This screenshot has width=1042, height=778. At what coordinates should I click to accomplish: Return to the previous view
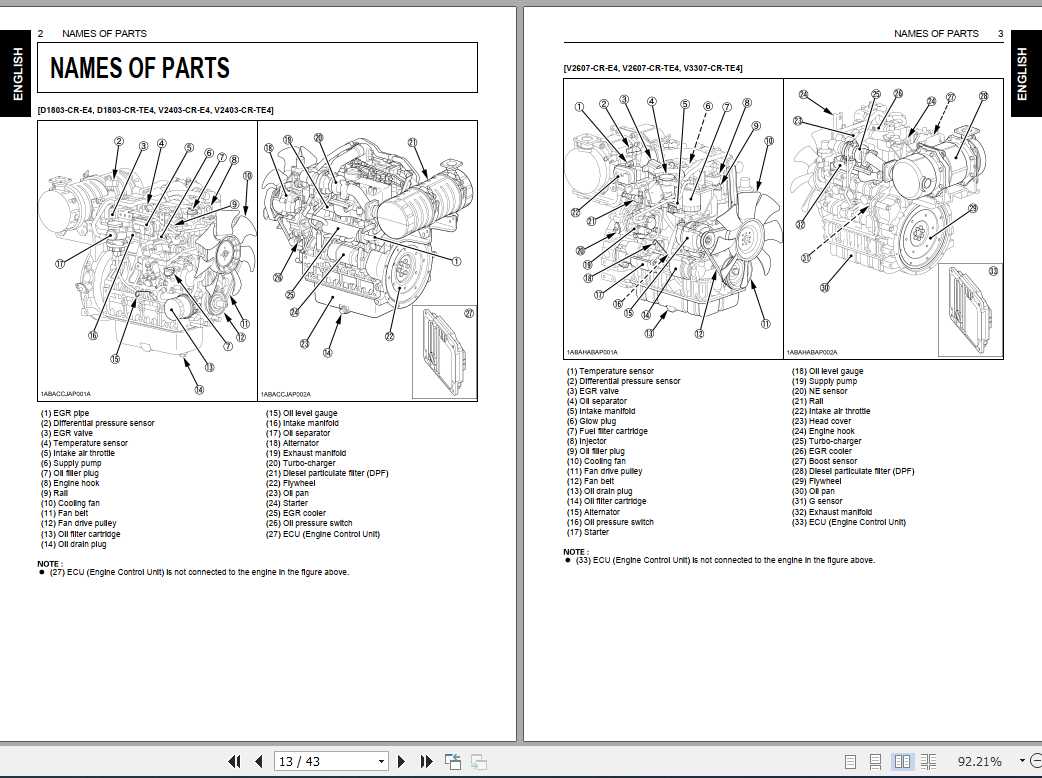pos(452,761)
